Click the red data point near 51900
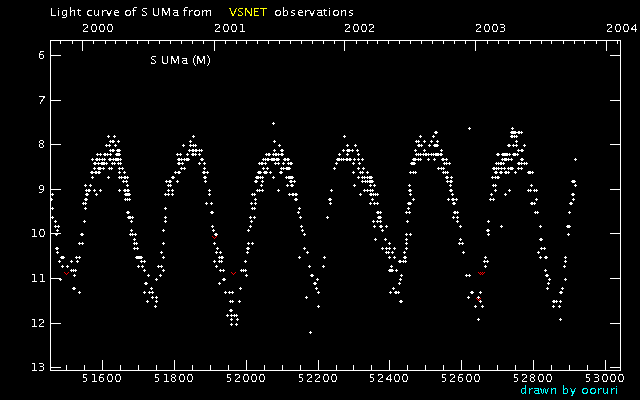The width and height of the screenshot is (640, 400). coord(215,237)
